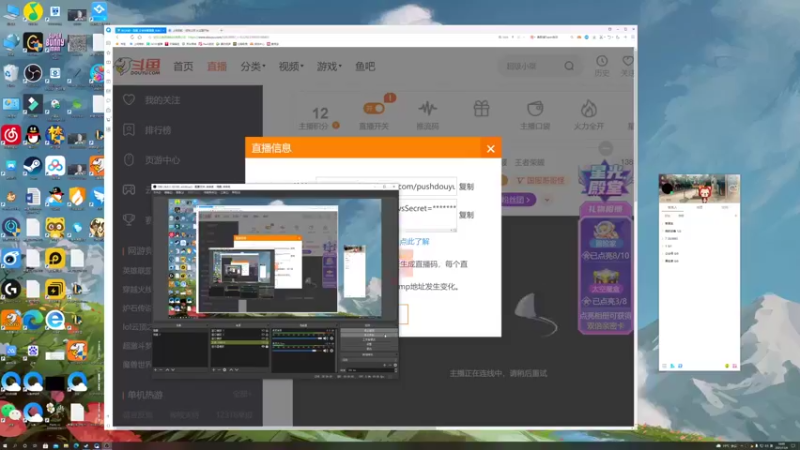Viewport: 800px width, 450px height.
Task: Click the 太空魔盒 reward box
Action: [x=605, y=282]
